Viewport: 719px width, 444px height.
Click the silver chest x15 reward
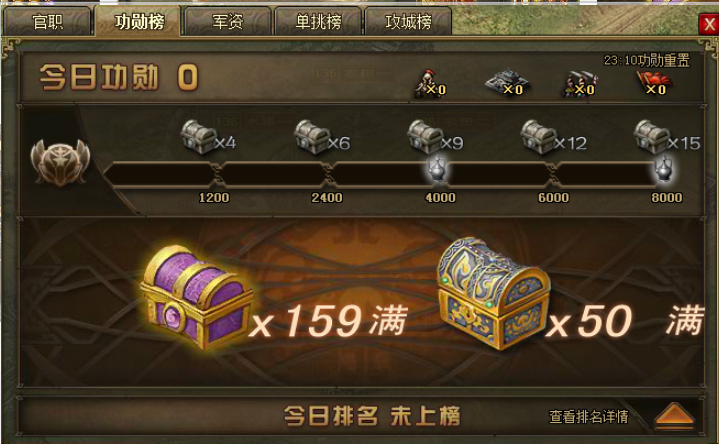tap(652, 137)
